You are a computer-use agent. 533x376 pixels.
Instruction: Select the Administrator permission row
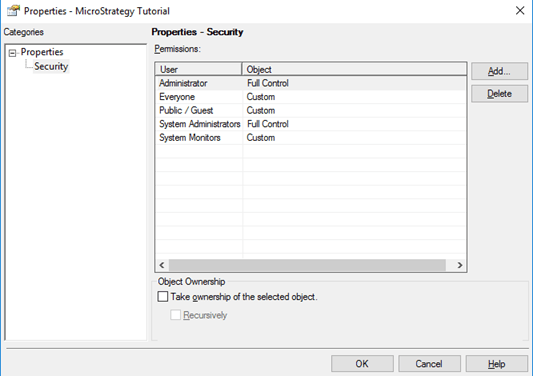pos(311,83)
